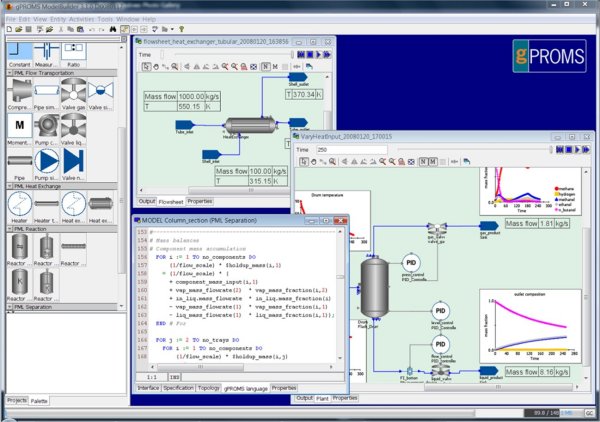This screenshot has height=422, width=600.
Task: Click the lock icon in heat exchanger flowsheet toolbar
Action: (x=244, y=67)
